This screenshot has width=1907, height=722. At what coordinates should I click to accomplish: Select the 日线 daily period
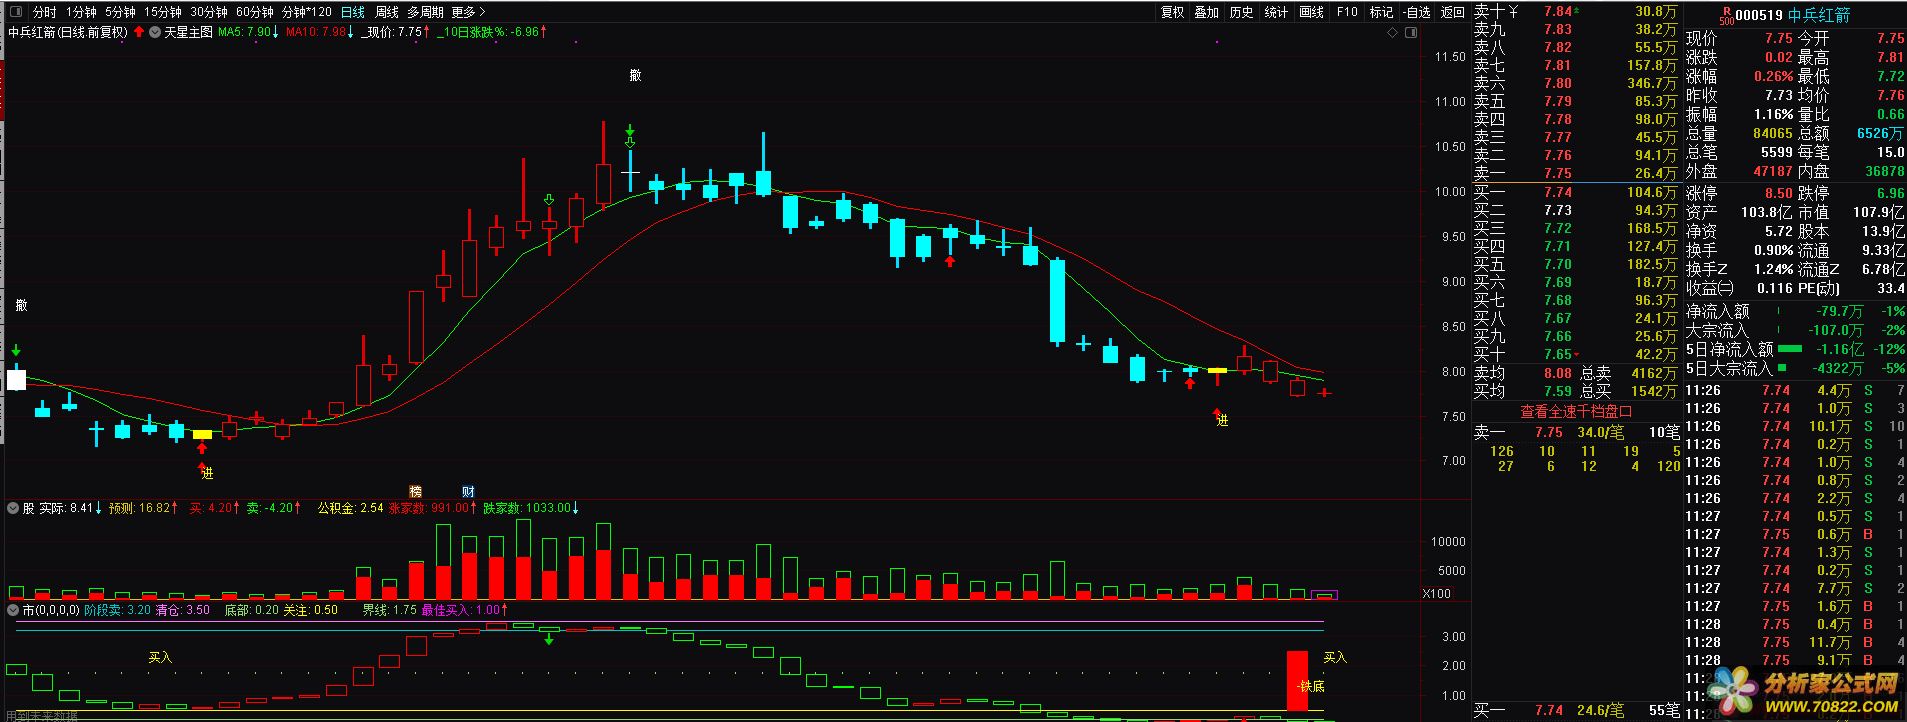353,12
